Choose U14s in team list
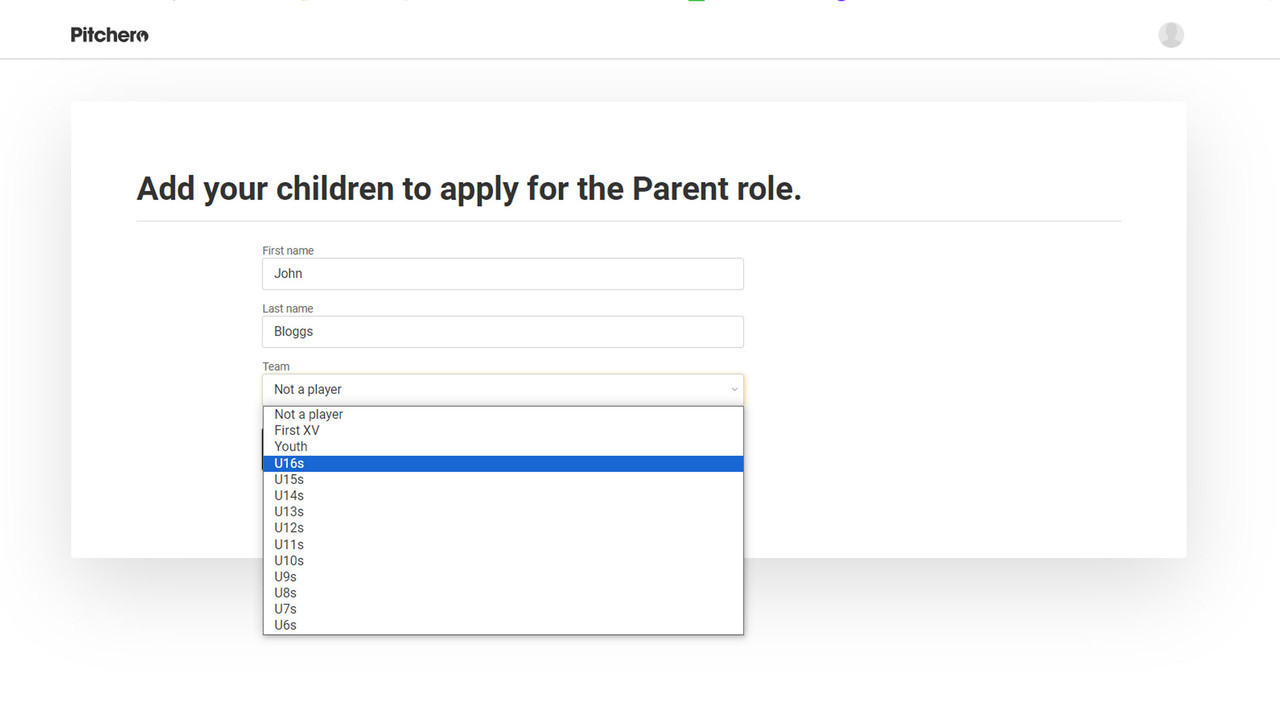 [289, 495]
